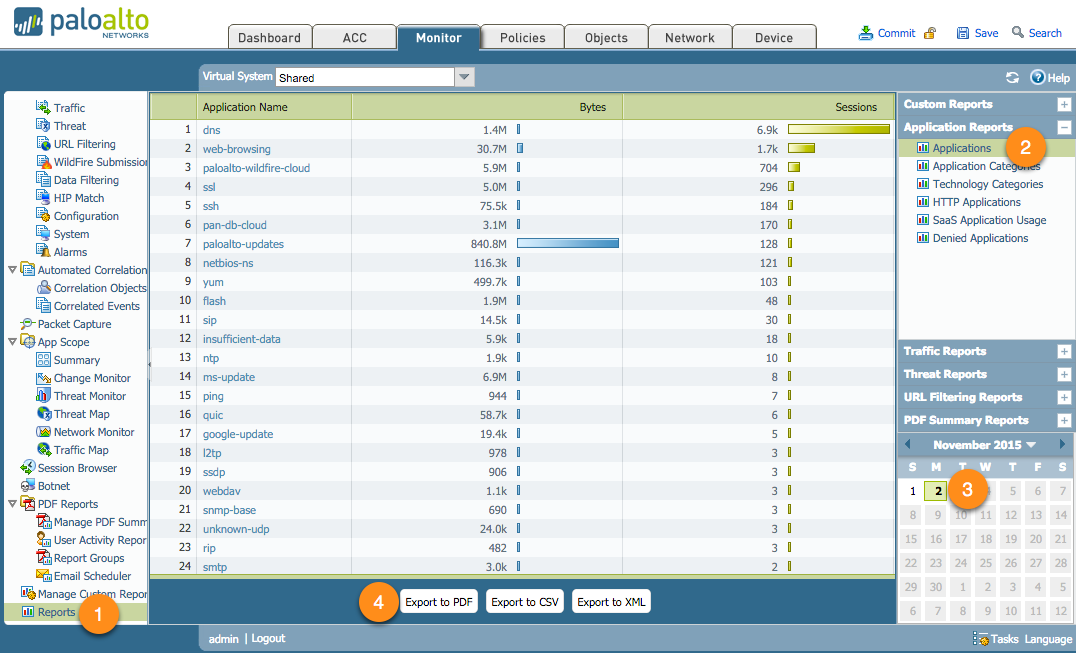Switch to the Policies tab
The height and width of the screenshot is (653, 1076).
pos(523,38)
